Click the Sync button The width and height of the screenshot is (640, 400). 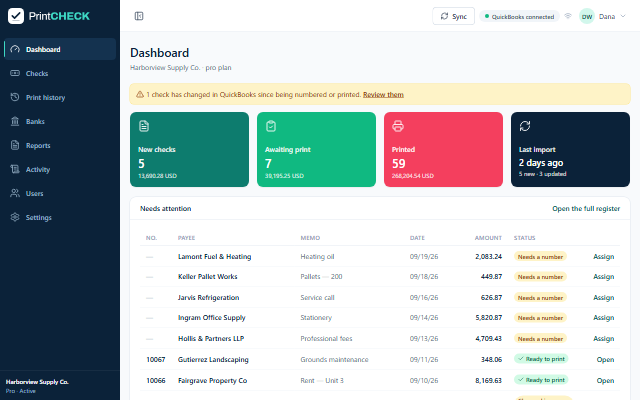pyautogui.click(x=453, y=16)
